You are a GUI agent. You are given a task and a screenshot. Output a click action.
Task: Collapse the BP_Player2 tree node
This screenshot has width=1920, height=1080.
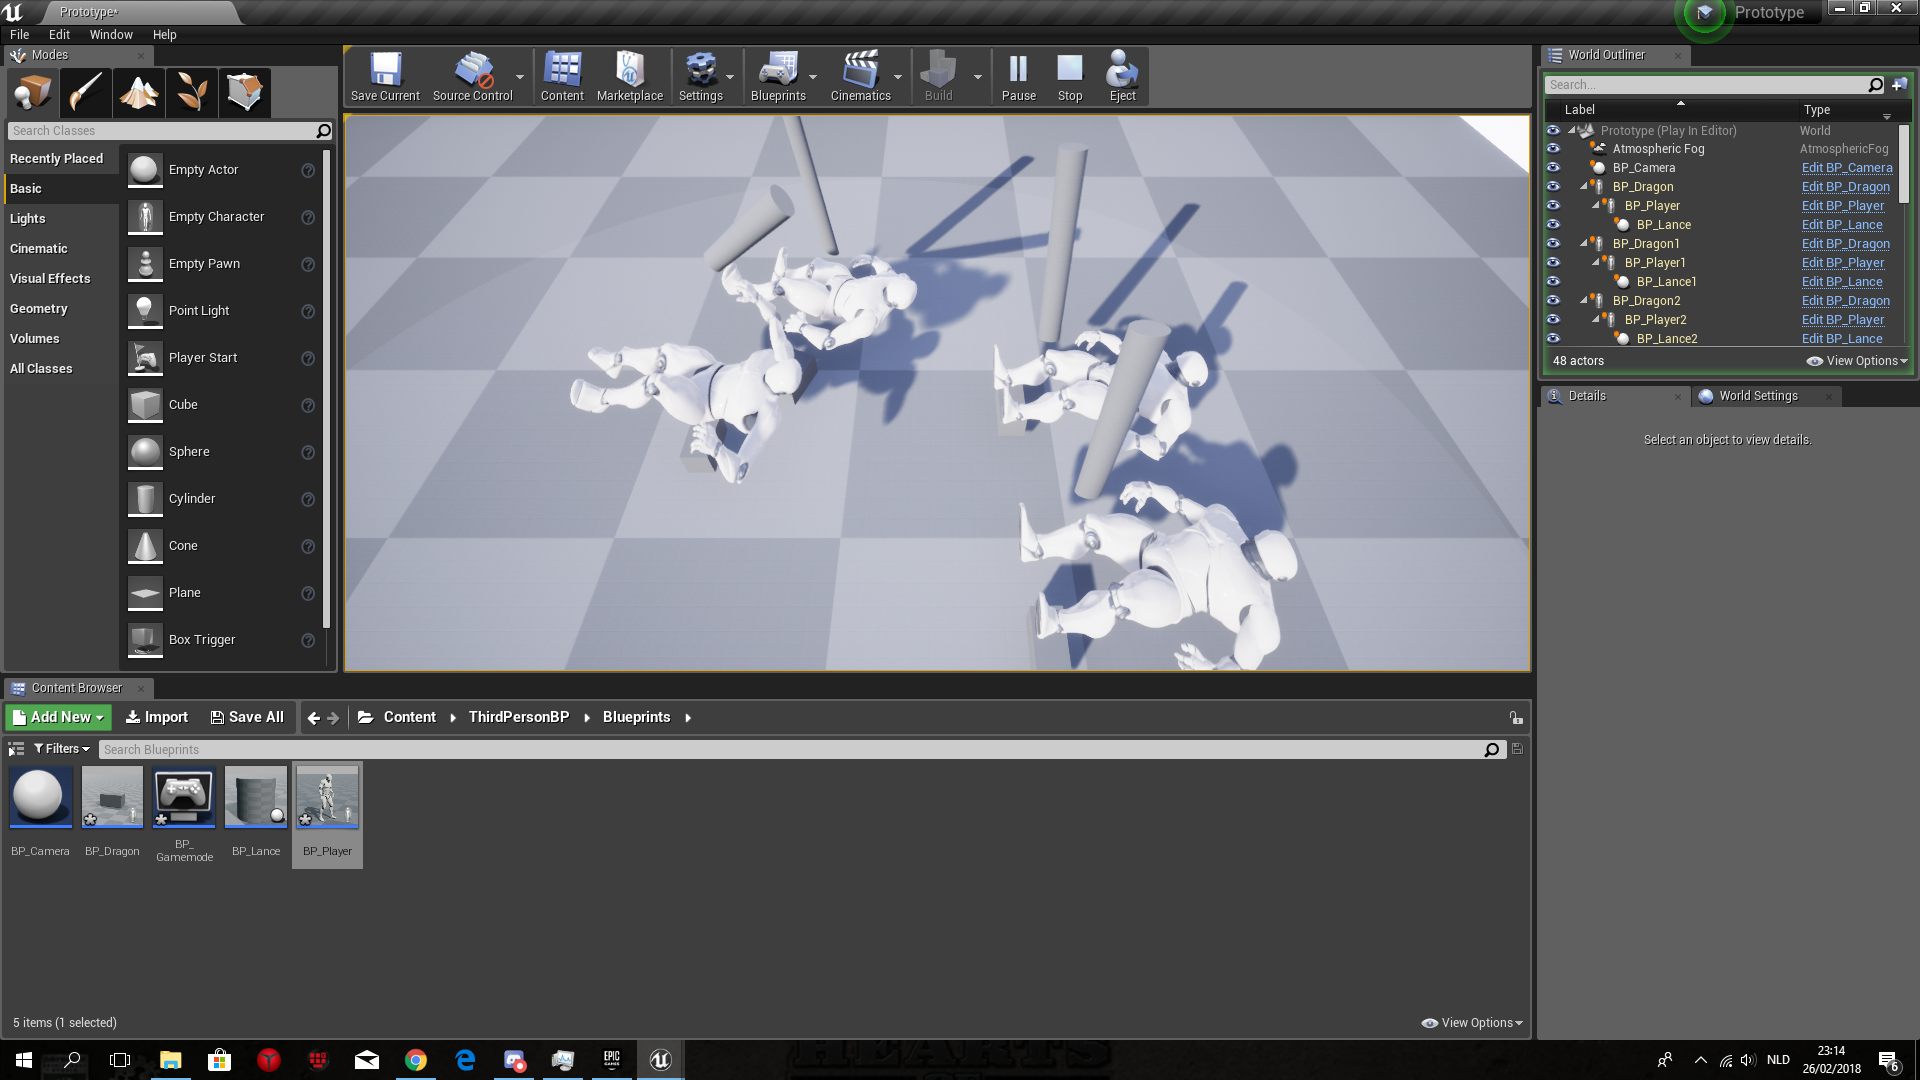[x=1596, y=320]
